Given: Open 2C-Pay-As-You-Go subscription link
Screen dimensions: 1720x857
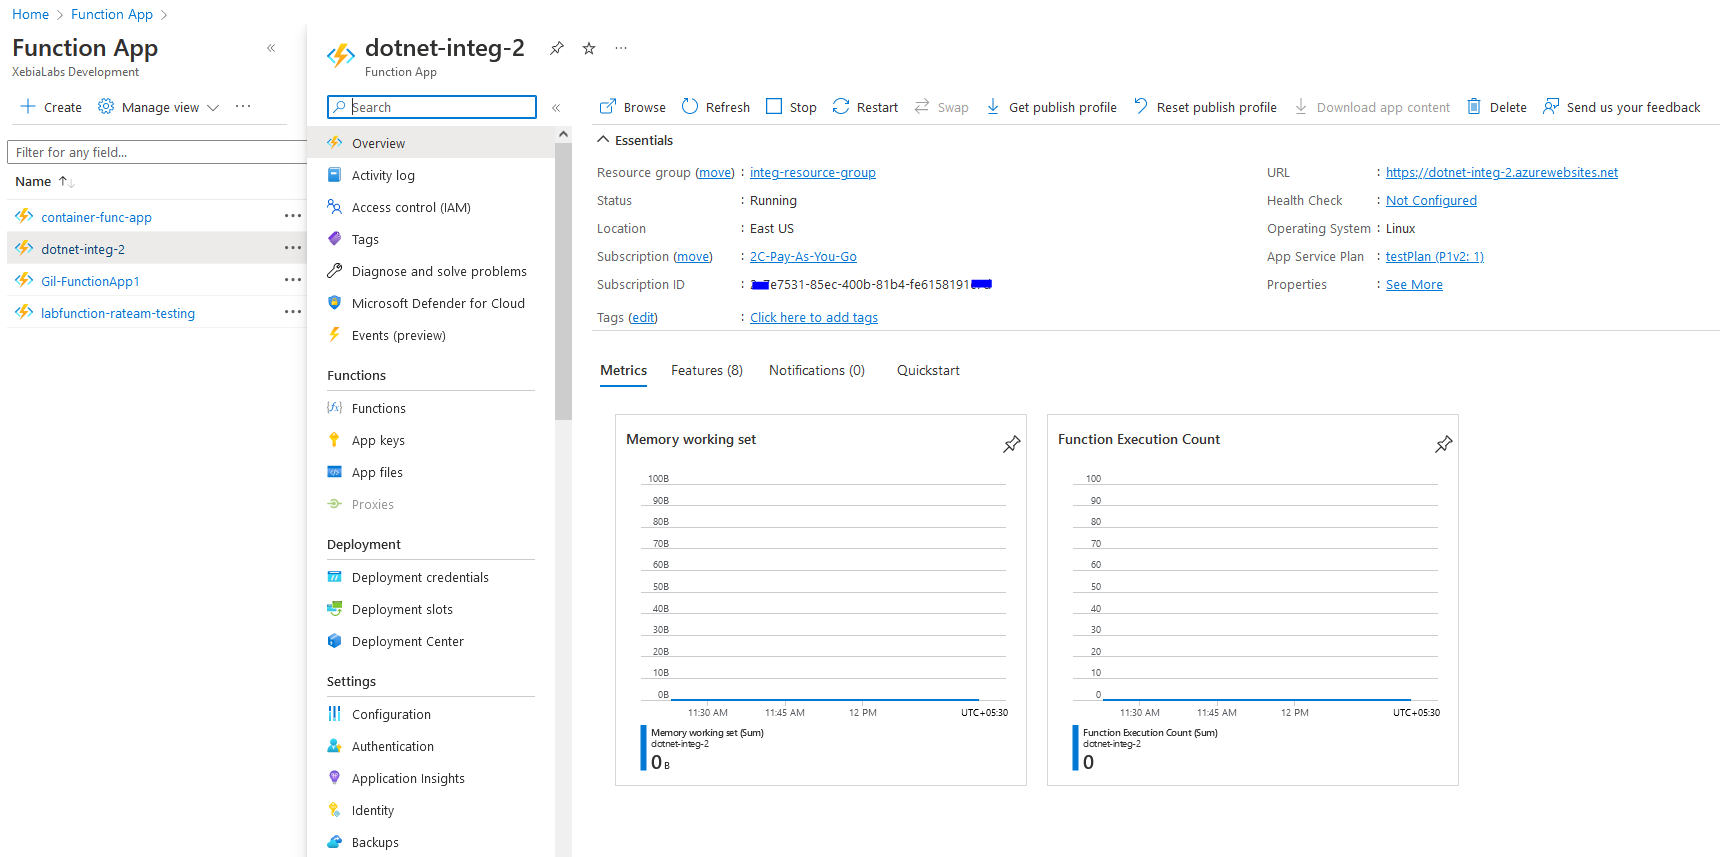Looking at the screenshot, I should point(803,256).
